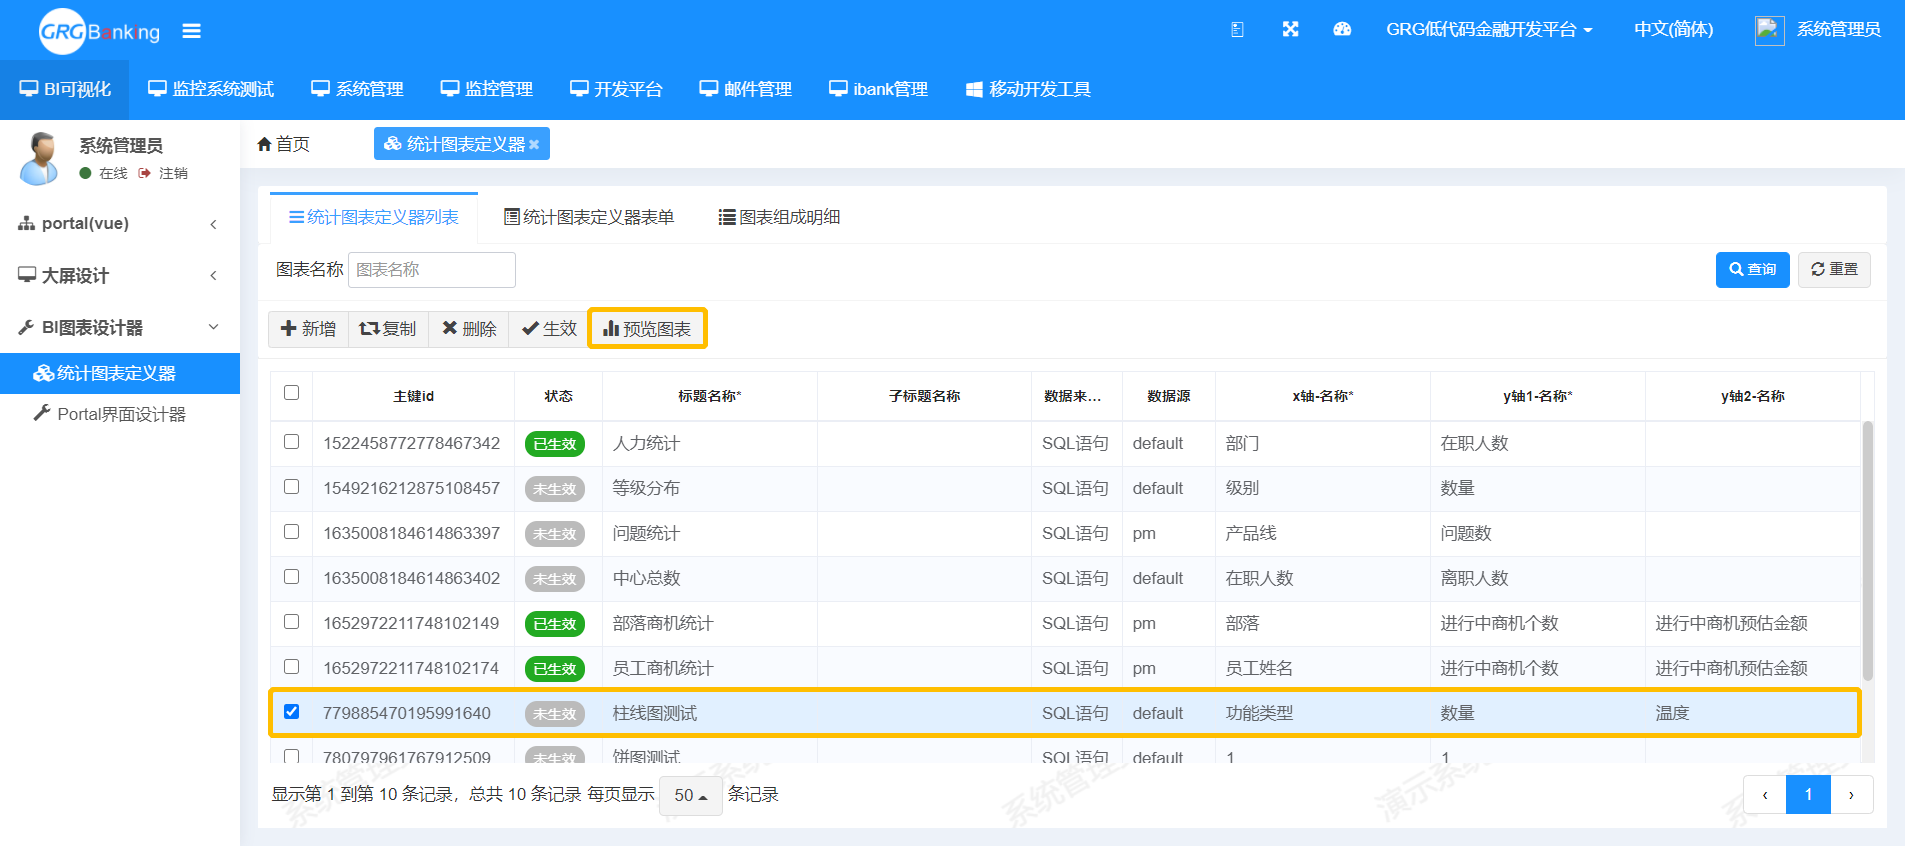Click the 未生效 badge for 等级分布

point(555,489)
